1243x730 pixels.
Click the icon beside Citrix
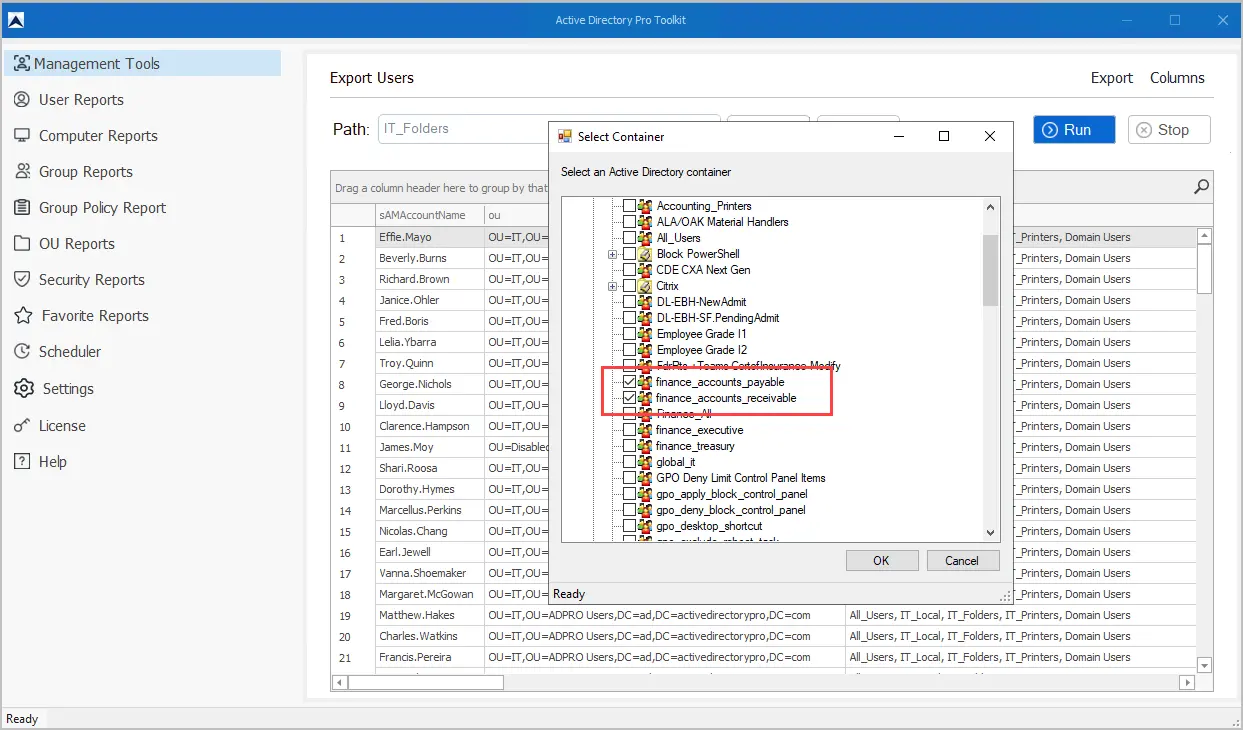pyautogui.click(x=645, y=286)
